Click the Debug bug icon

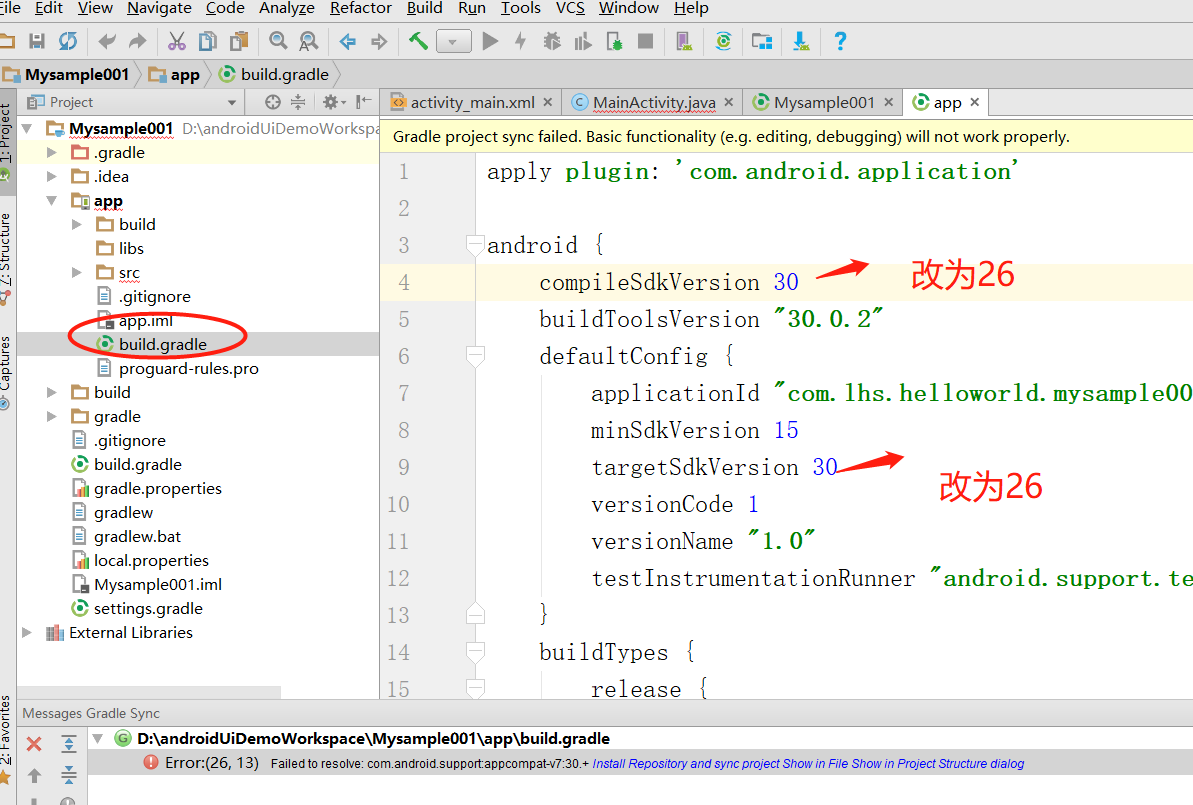[552, 41]
